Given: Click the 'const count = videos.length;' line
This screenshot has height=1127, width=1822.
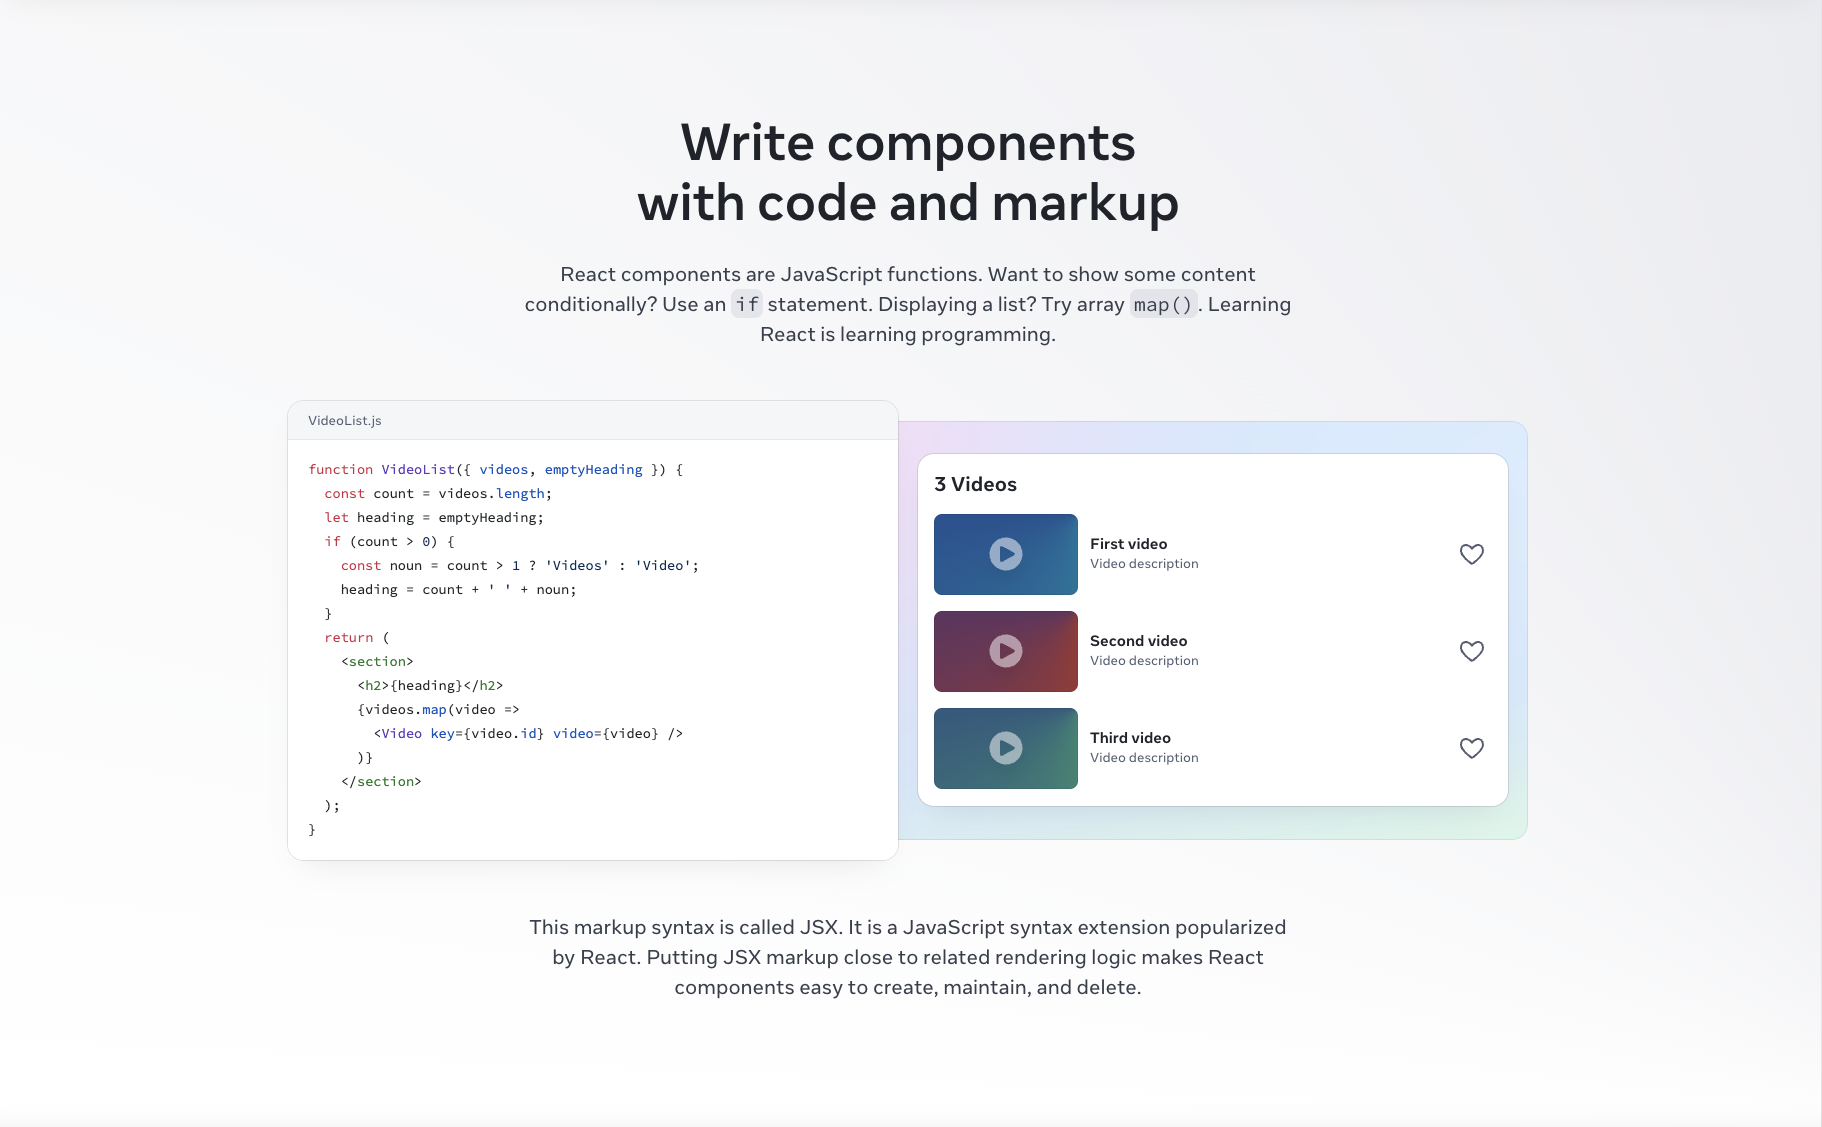Looking at the screenshot, I should (x=438, y=493).
